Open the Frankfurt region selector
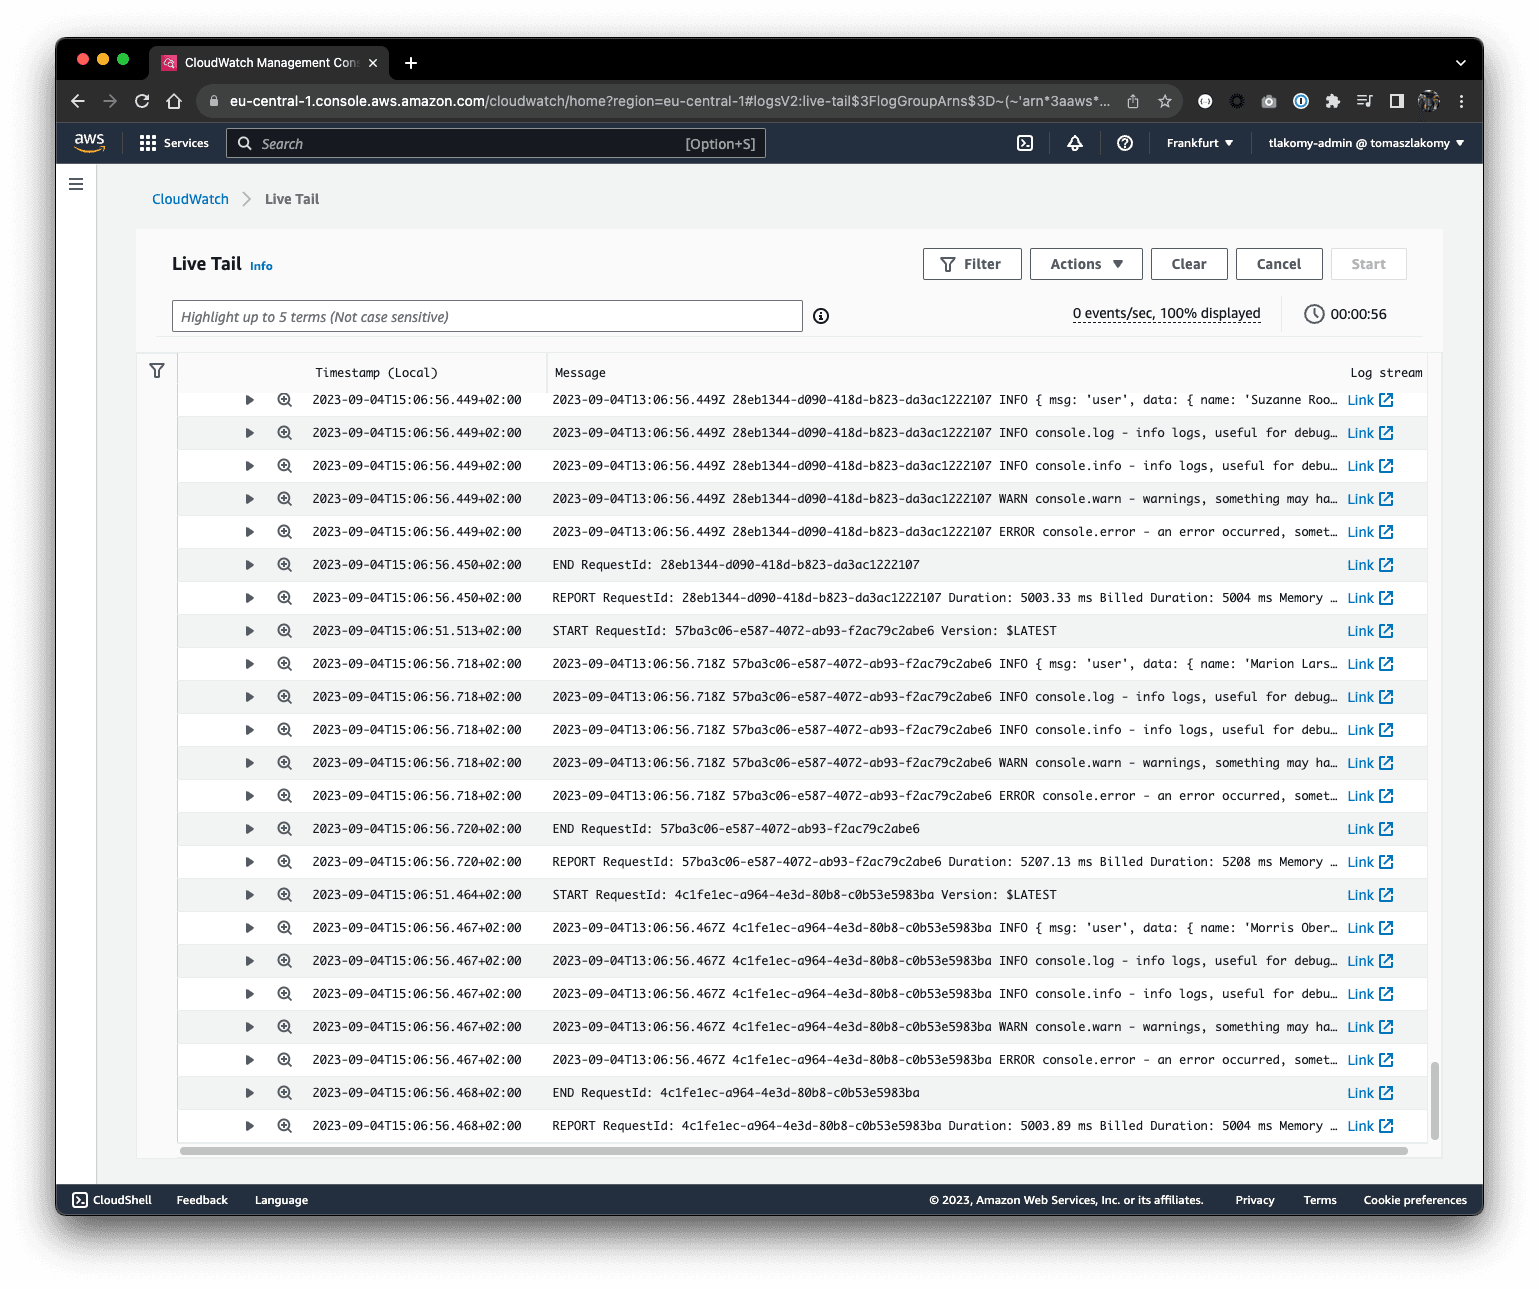Screen dimensions: 1539x1289 point(1200,143)
